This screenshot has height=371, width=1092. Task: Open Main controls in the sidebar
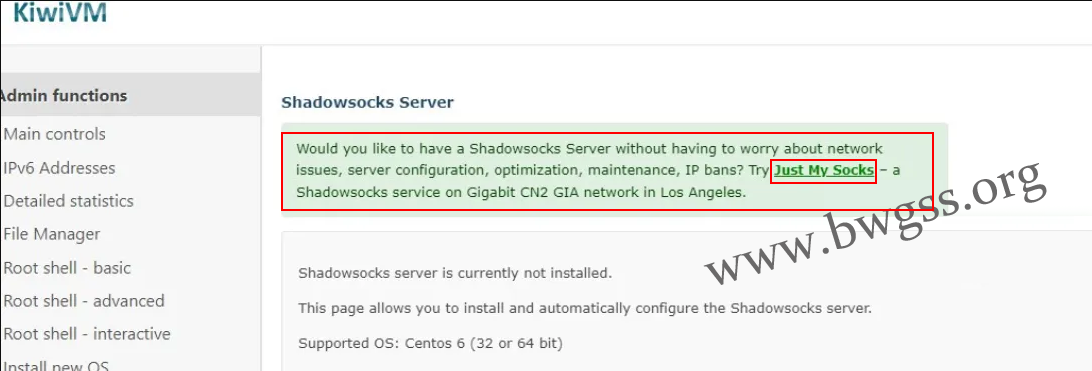pos(54,134)
